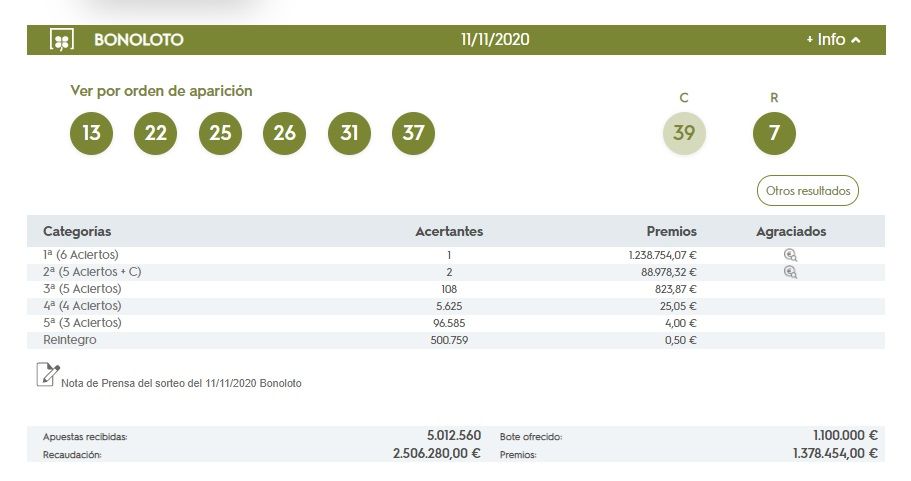Click winners count 96.585
The image size is (911, 481).
pos(449,323)
